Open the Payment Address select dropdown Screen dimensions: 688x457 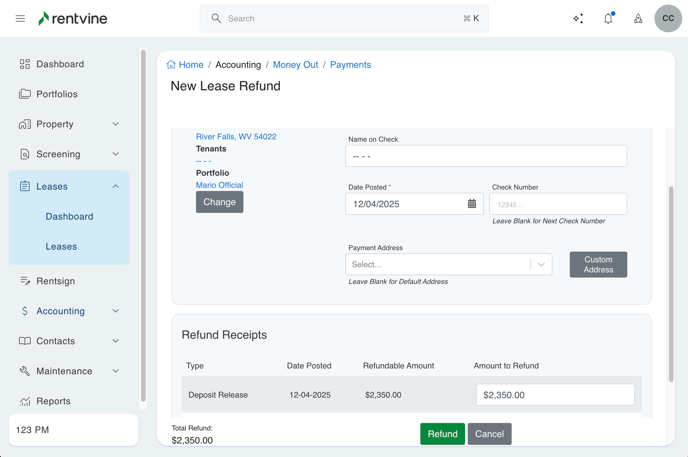pos(448,265)
